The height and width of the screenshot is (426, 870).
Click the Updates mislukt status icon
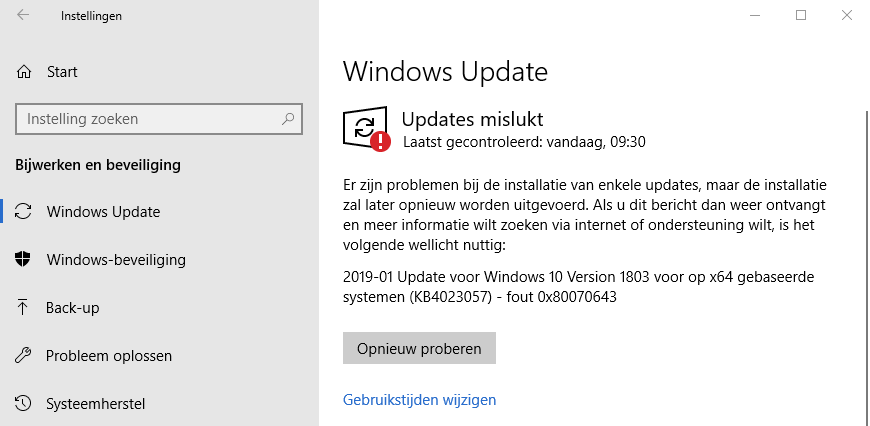pos(366,129)
